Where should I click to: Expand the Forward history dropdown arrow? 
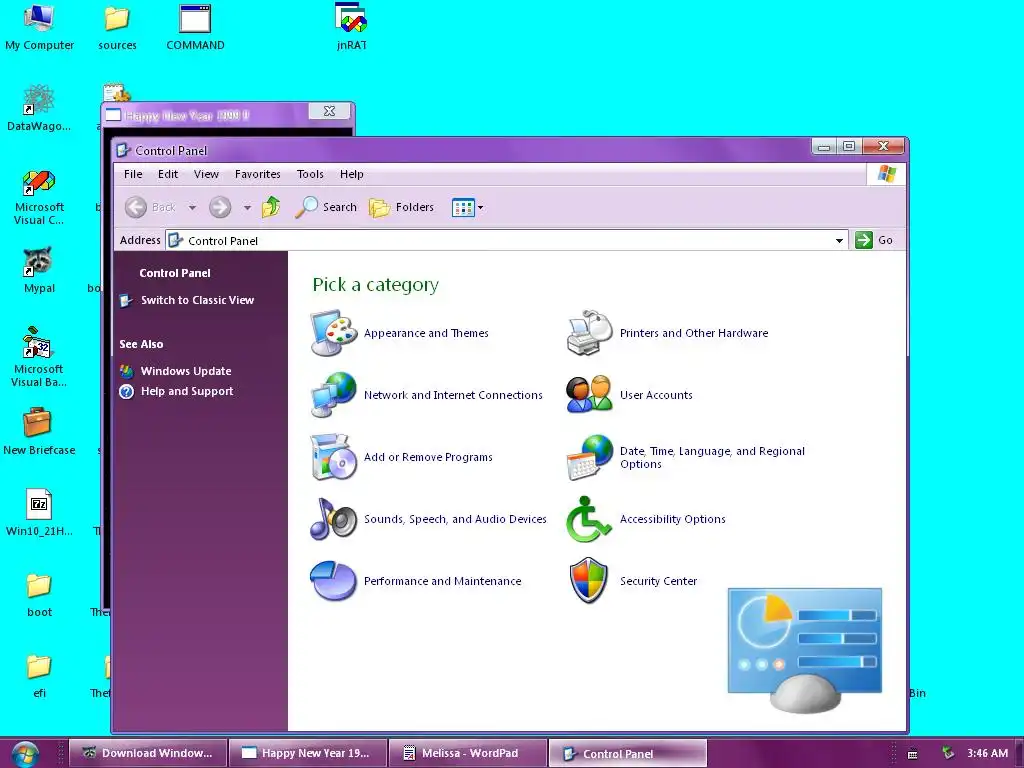tap(247, 208)
